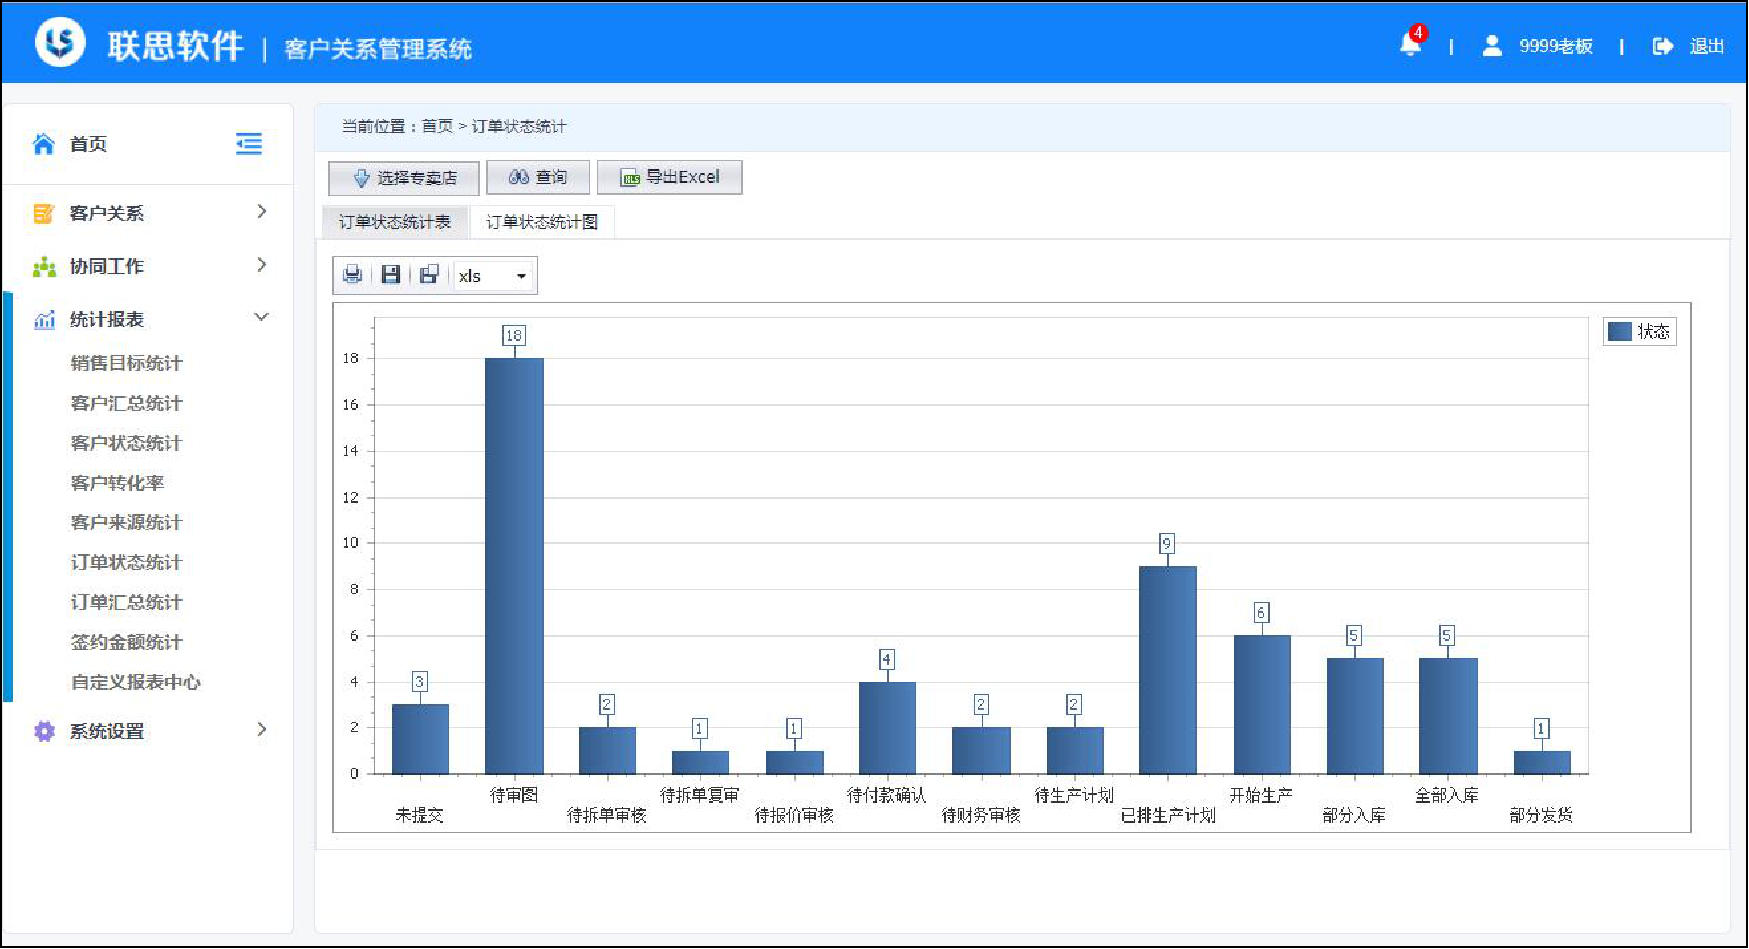Click the 待财务审核 axis label

(x=981, y=815)
